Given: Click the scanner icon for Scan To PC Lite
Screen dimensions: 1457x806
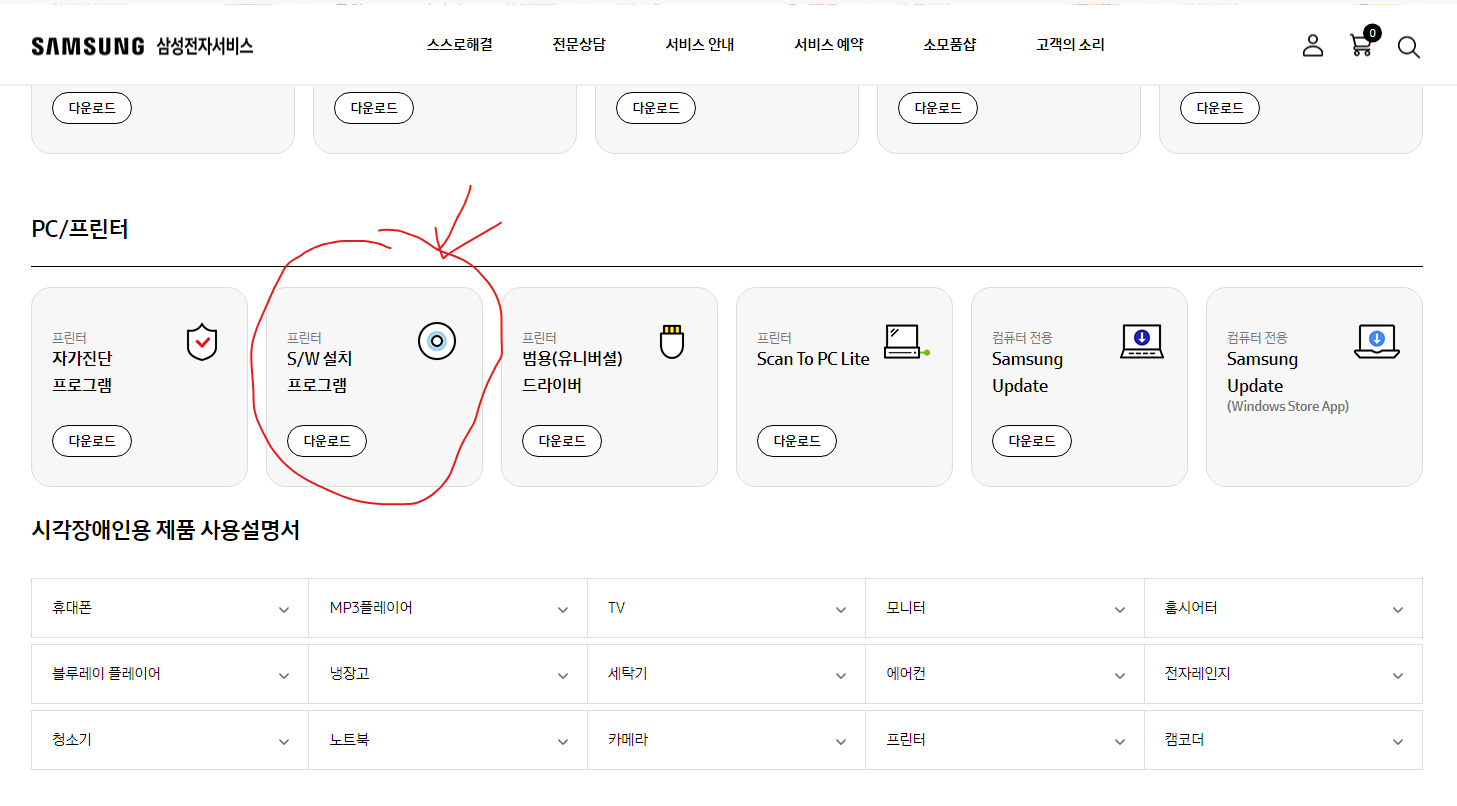Looking at the screenshot, I should point(907,341).
